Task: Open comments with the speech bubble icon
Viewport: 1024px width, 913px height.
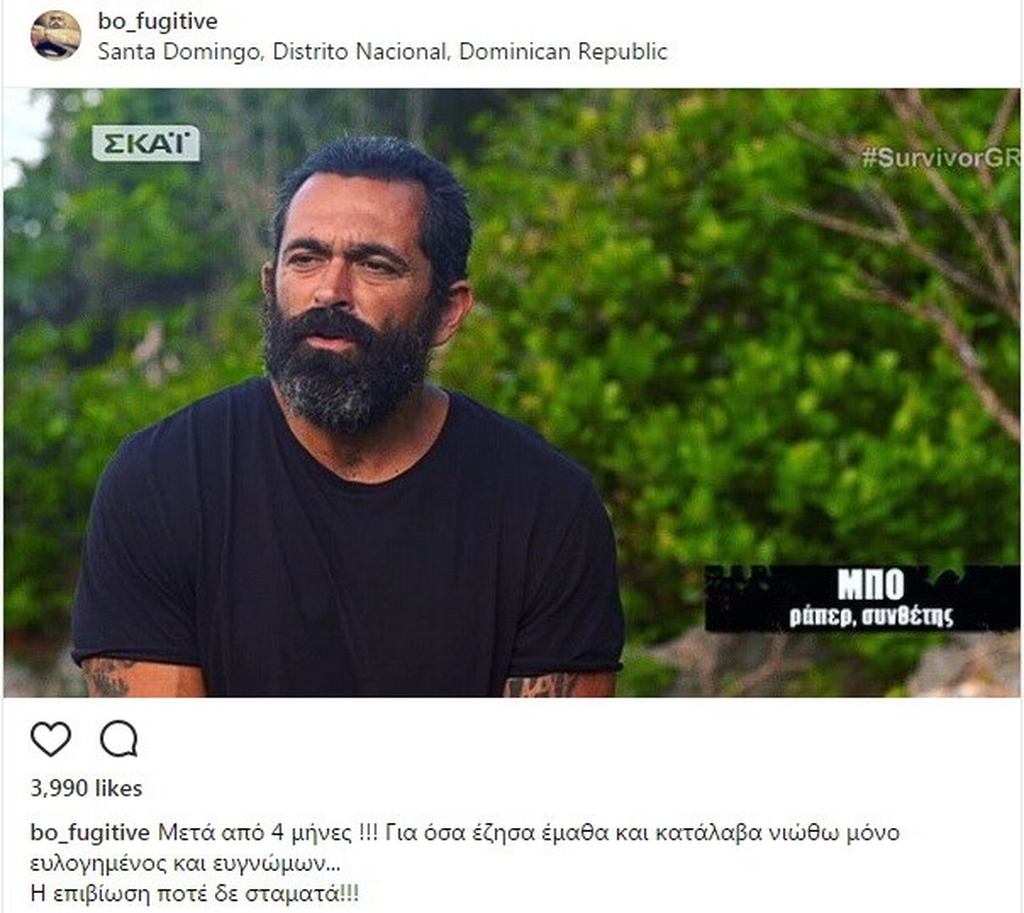Action: [119, 739]
